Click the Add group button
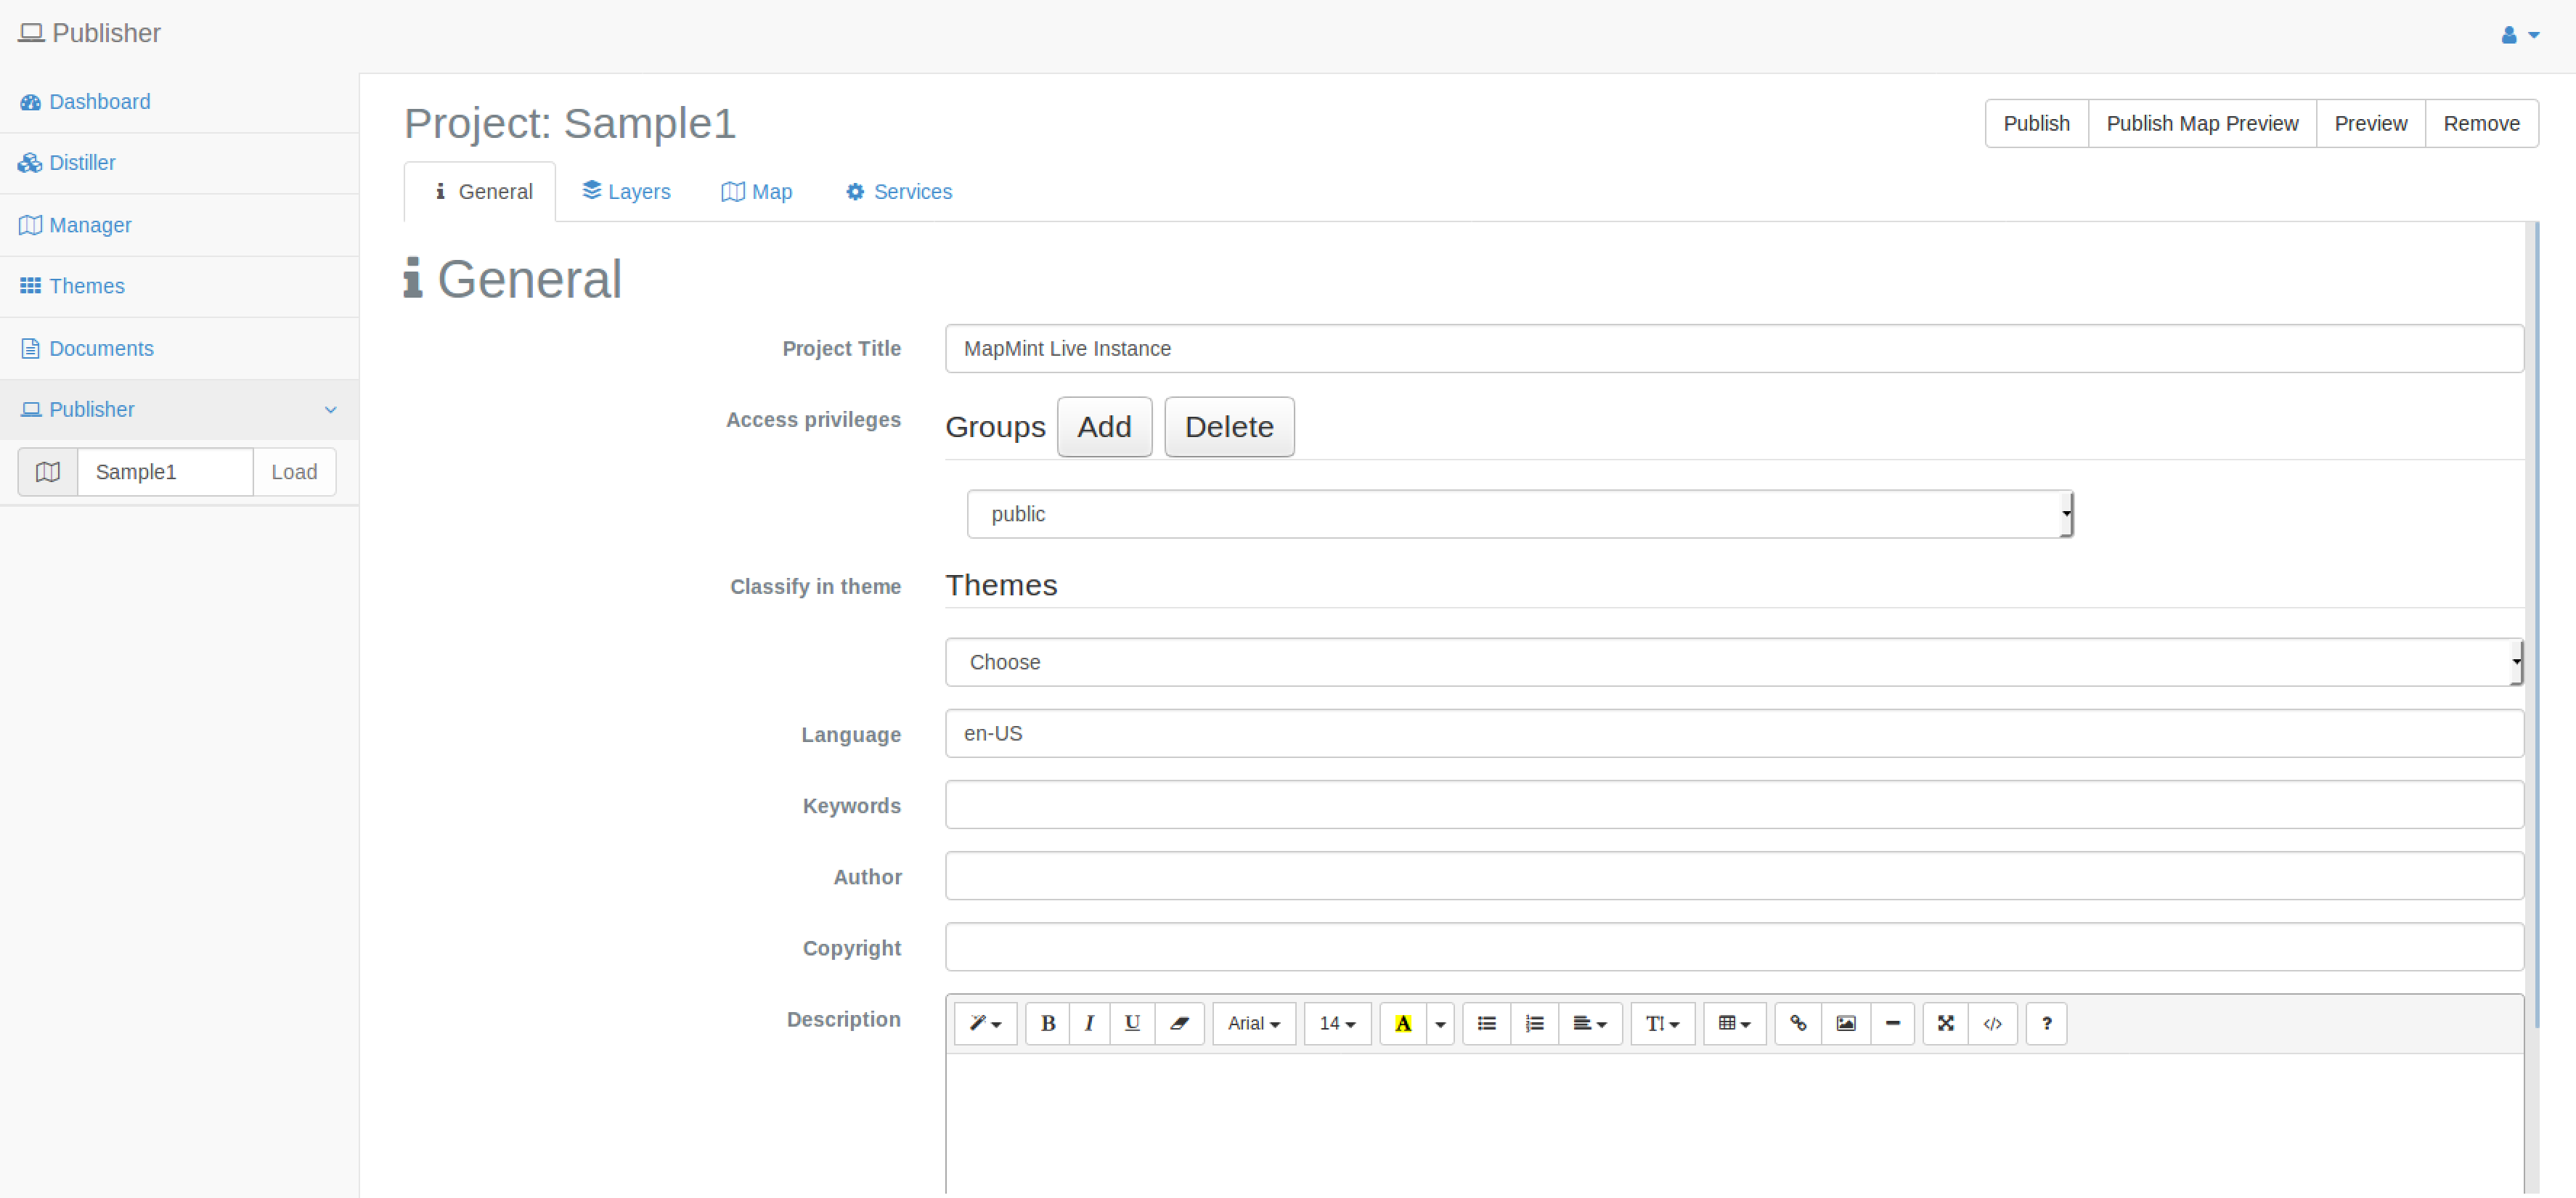This screenshot has height=1198, width=2576. tap(1103, 427)
